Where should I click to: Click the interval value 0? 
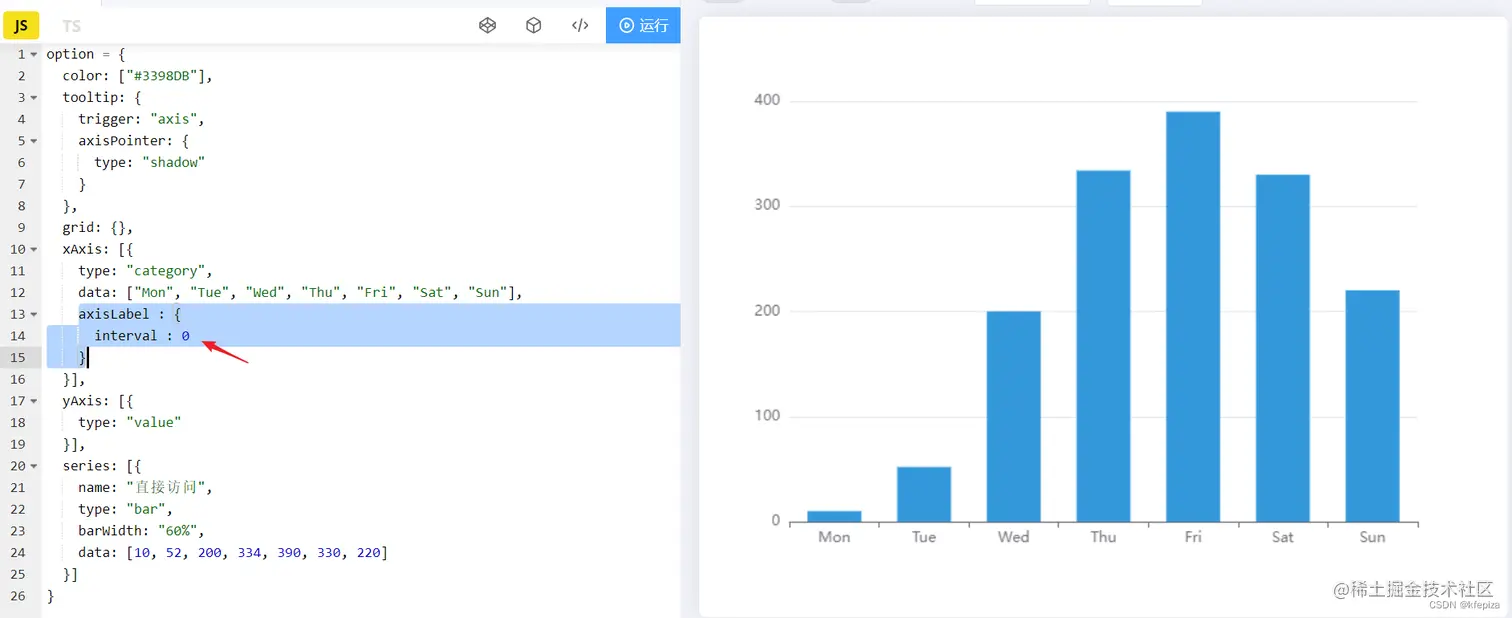[186, 336]
